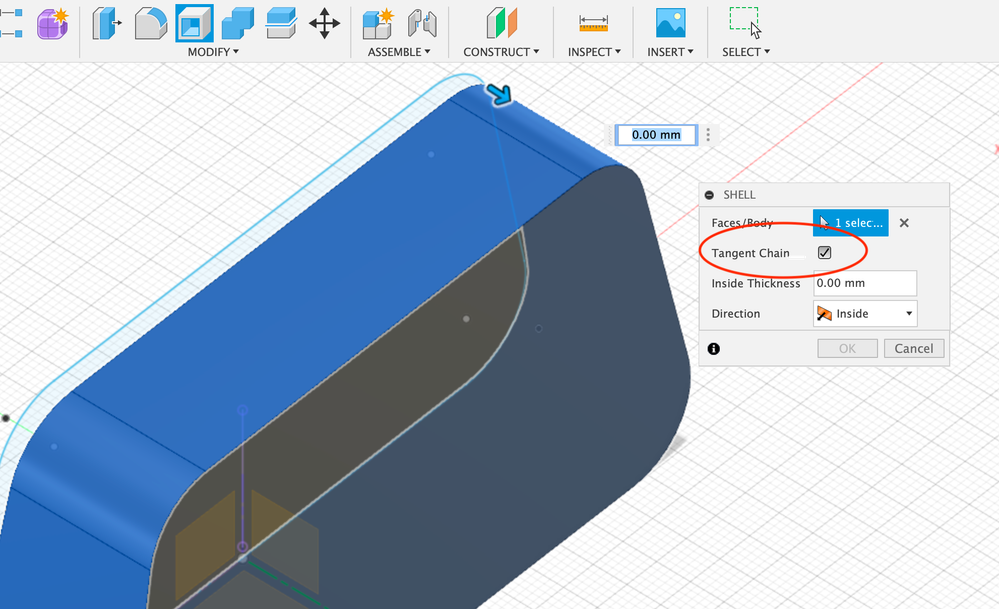Click the 'Direction' label text

tap(736, 313)
